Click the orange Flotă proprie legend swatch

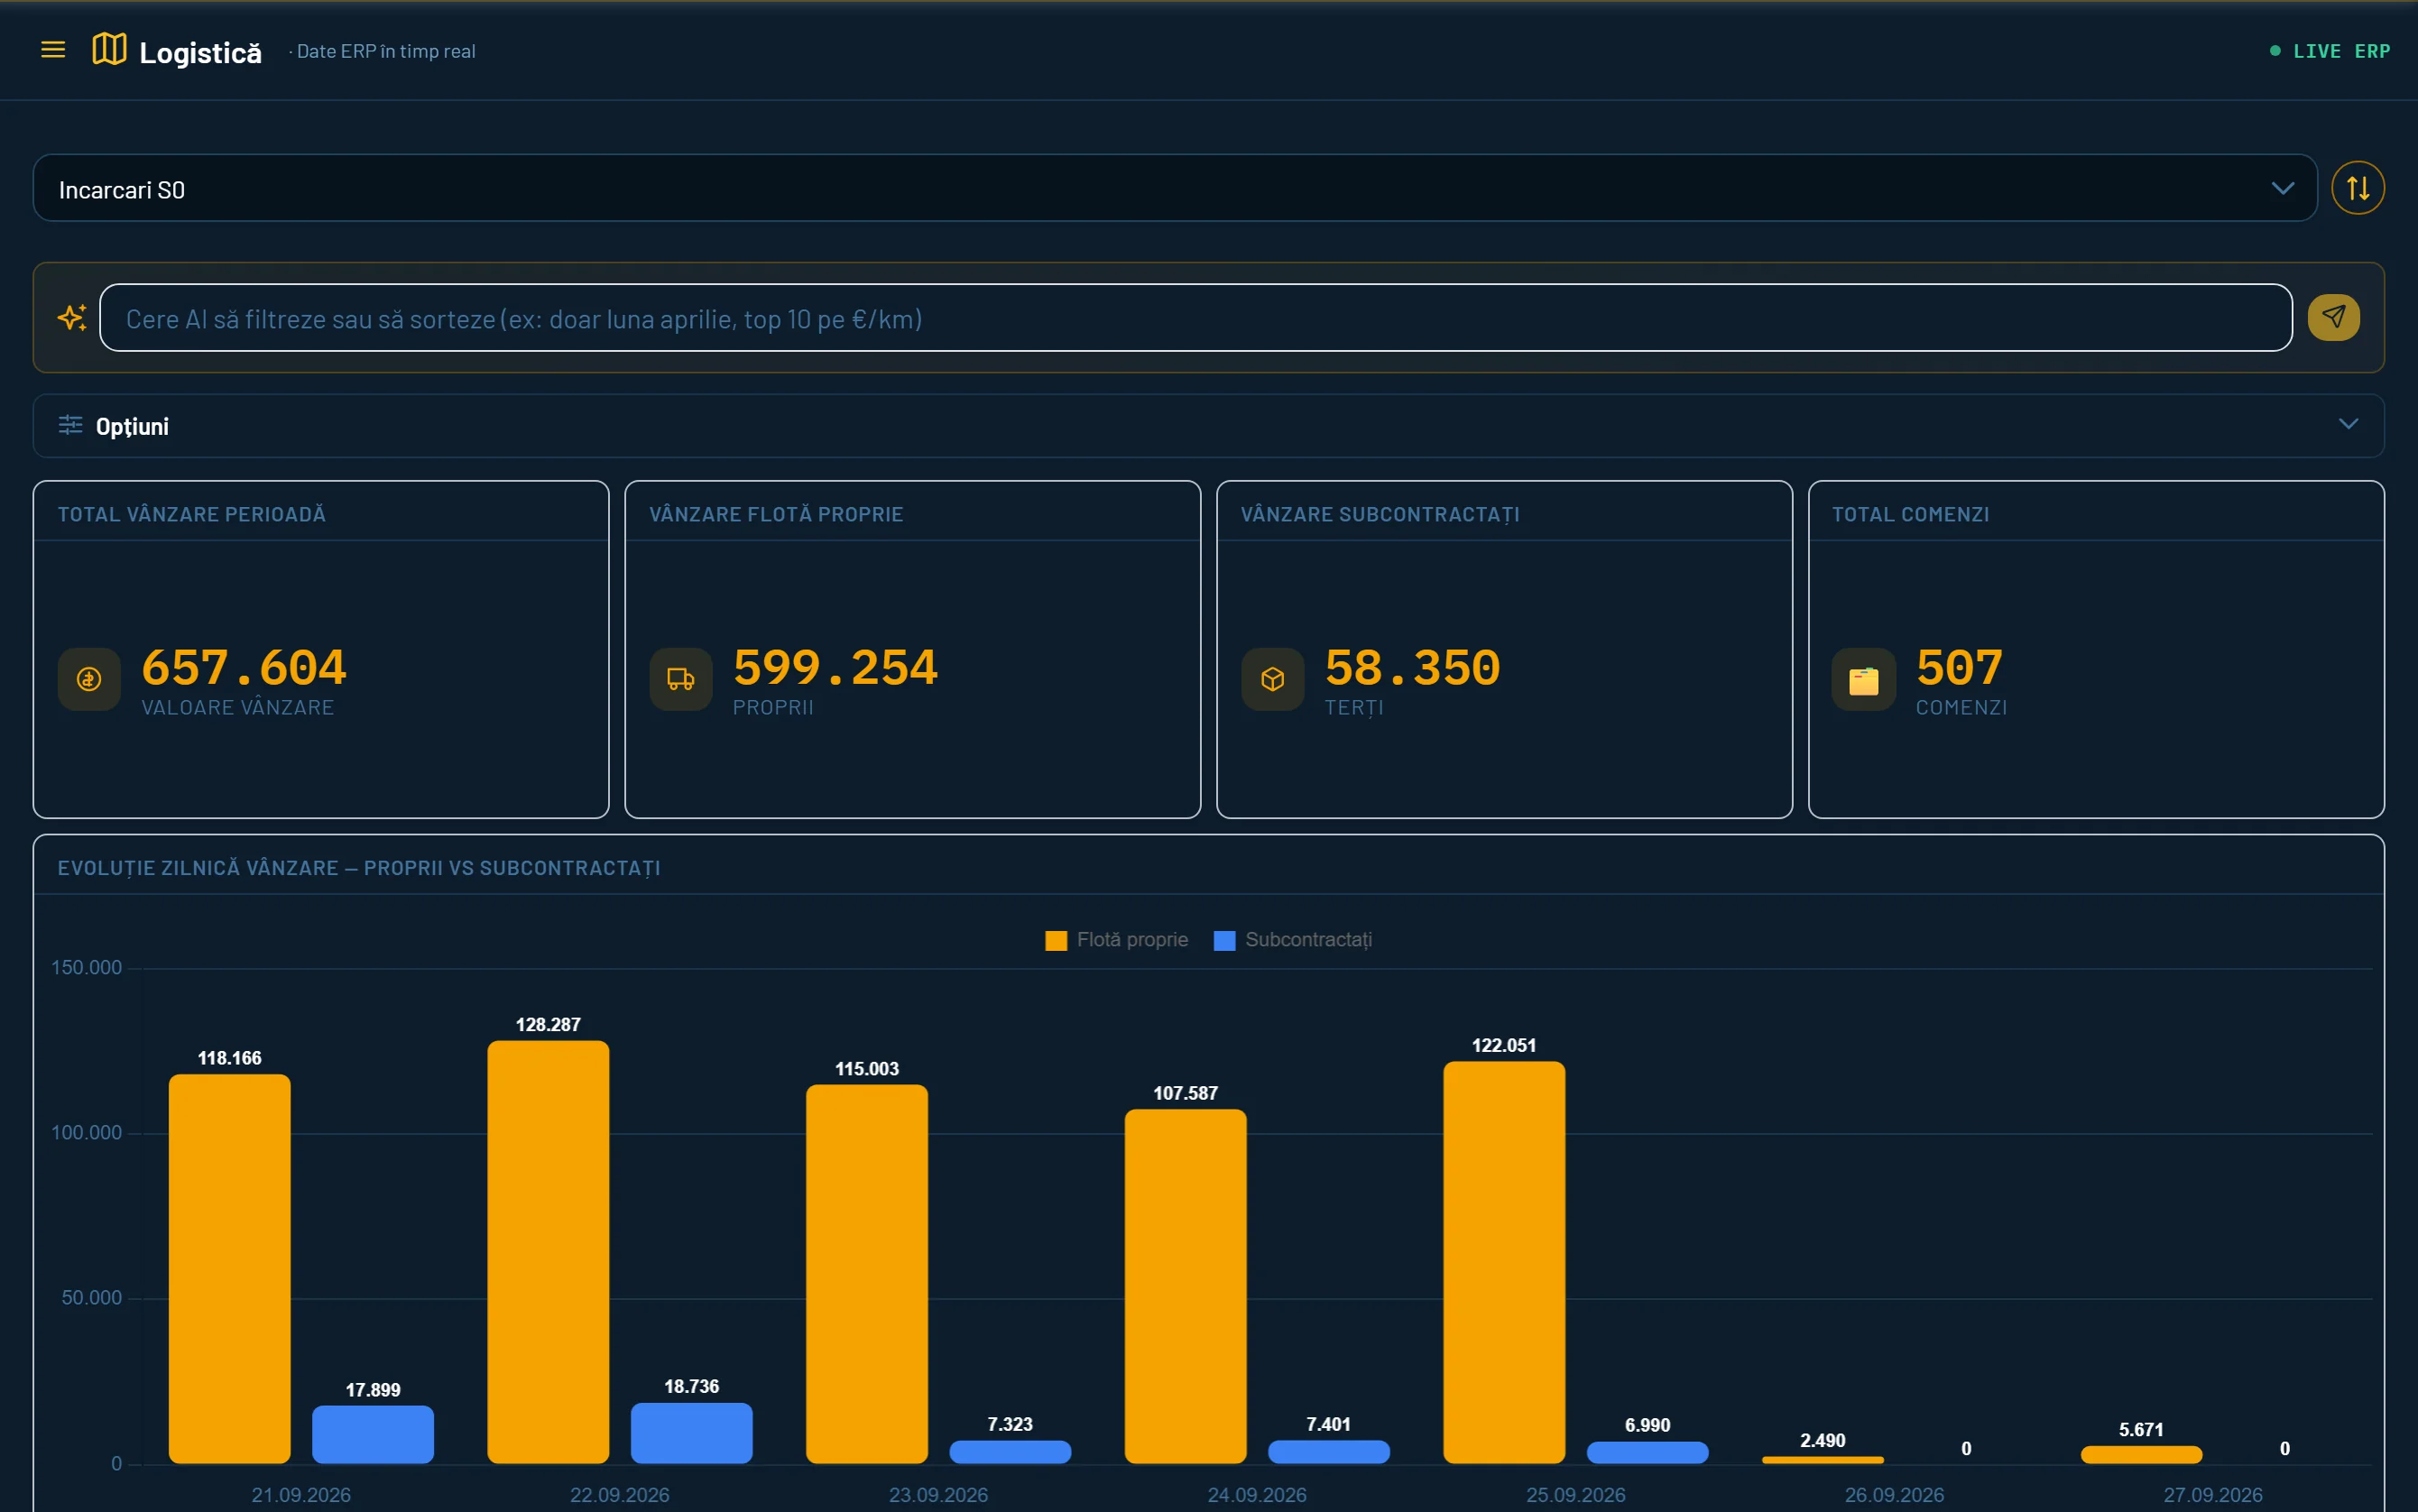[1056, 941]
